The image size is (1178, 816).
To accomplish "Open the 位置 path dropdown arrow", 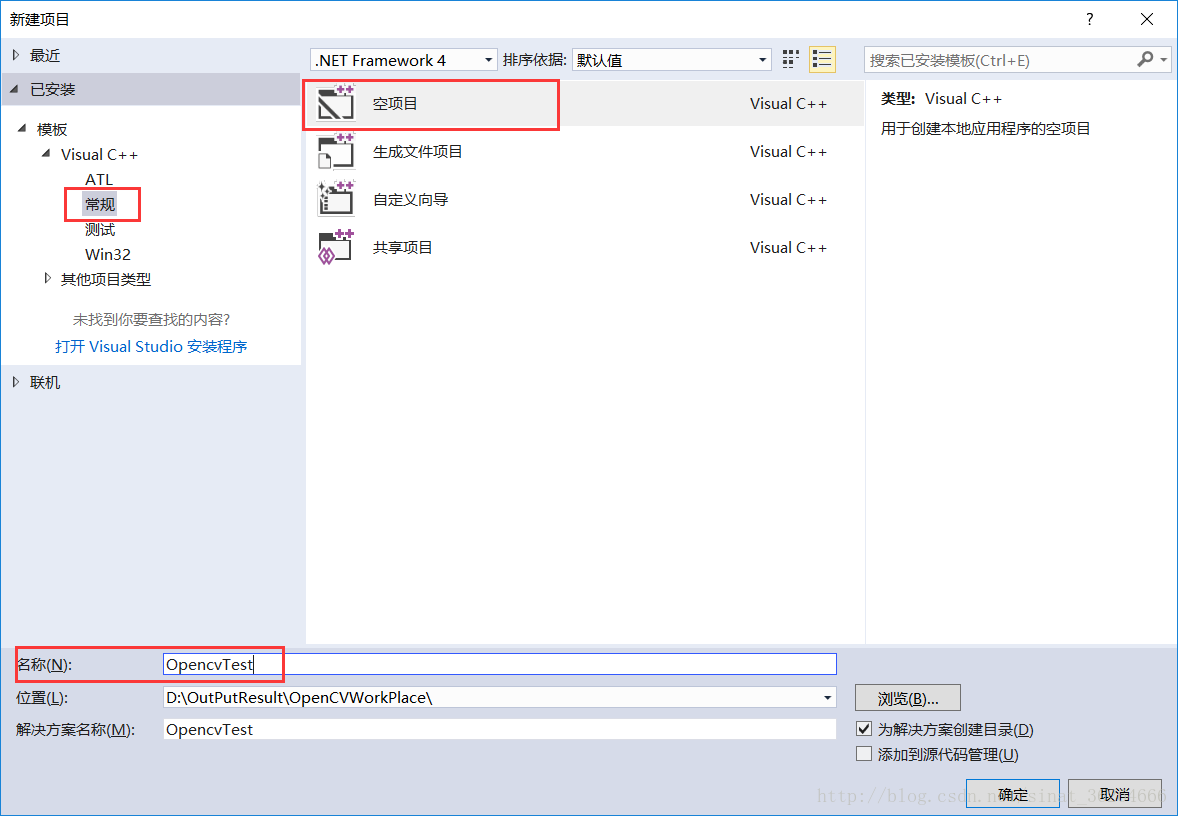I will [827, 697].
